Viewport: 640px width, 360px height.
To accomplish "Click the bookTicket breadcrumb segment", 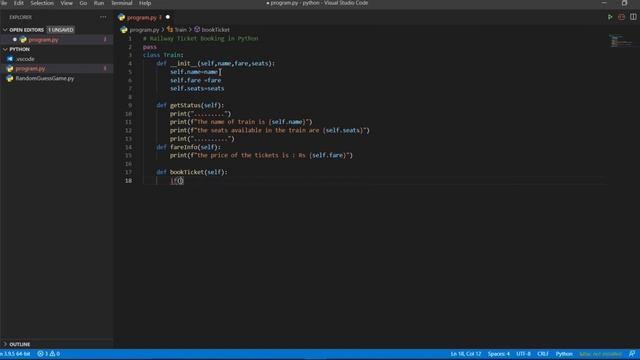I will coord(215,30).
